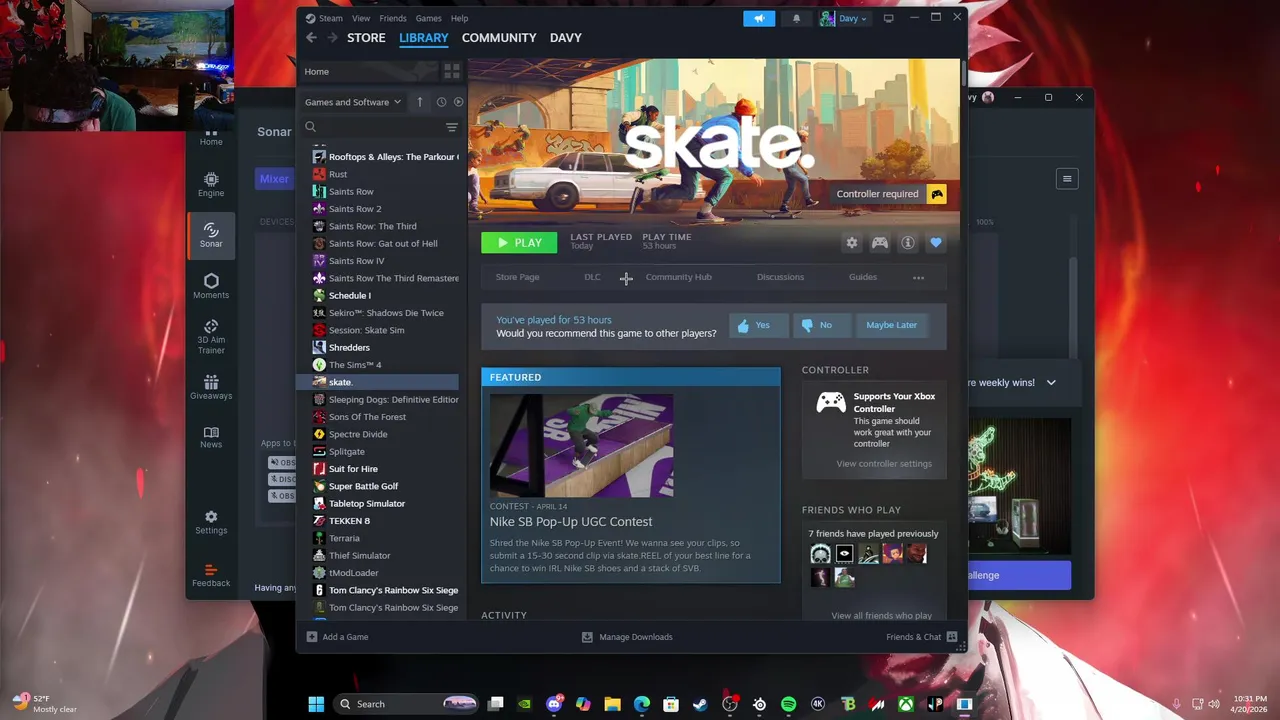Choose Maybe Later for recommendation

tap(891, 325)
